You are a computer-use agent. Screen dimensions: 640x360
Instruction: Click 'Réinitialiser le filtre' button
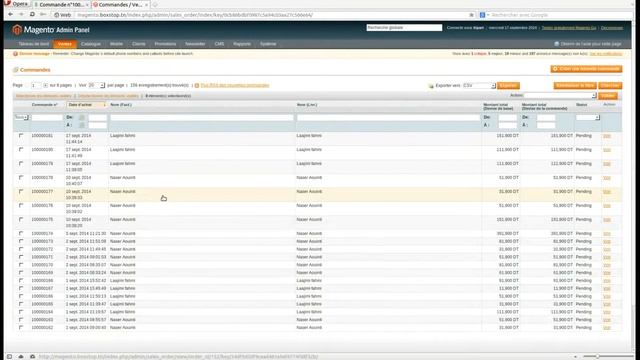point(575,86)
